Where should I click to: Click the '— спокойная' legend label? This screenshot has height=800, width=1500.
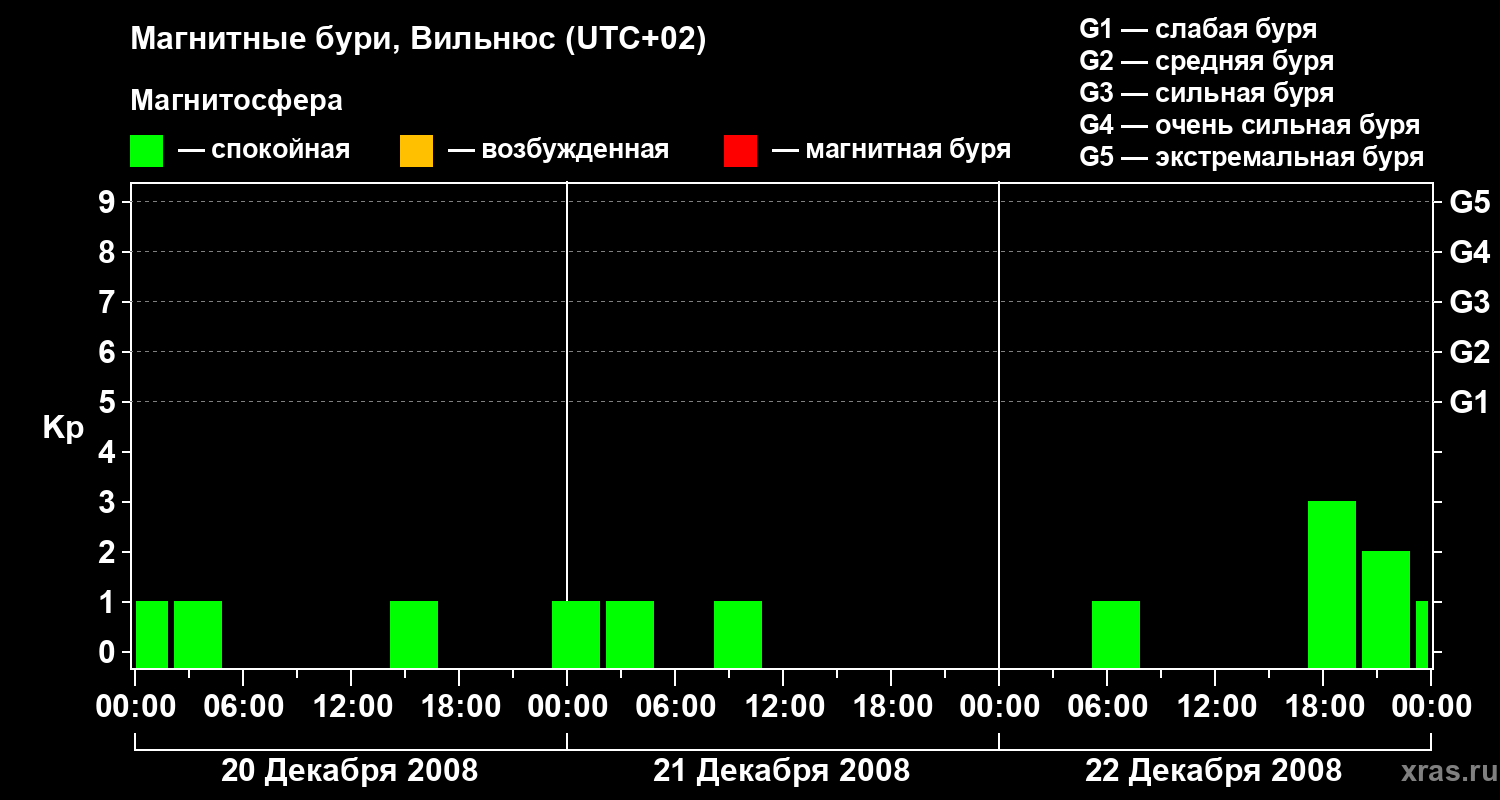[264, 150]
